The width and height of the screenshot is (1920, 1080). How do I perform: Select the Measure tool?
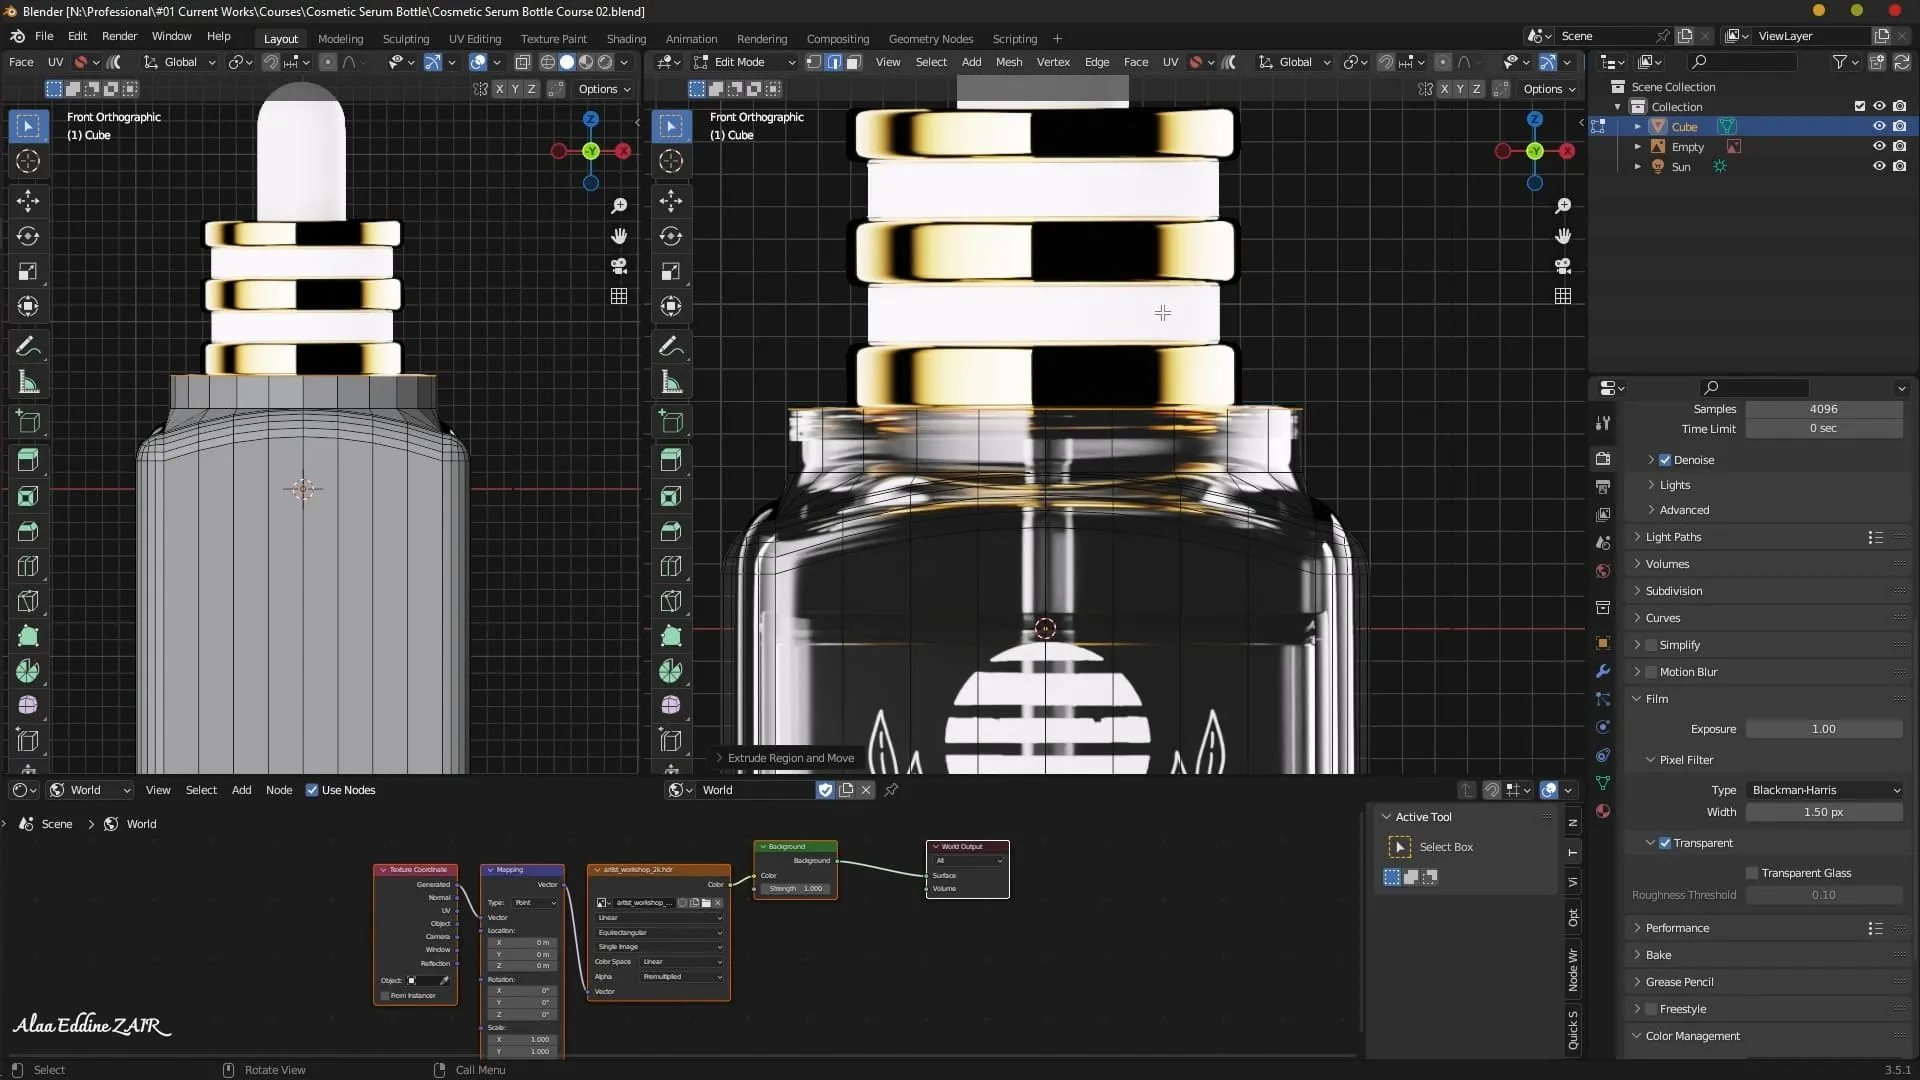(28, 381)
